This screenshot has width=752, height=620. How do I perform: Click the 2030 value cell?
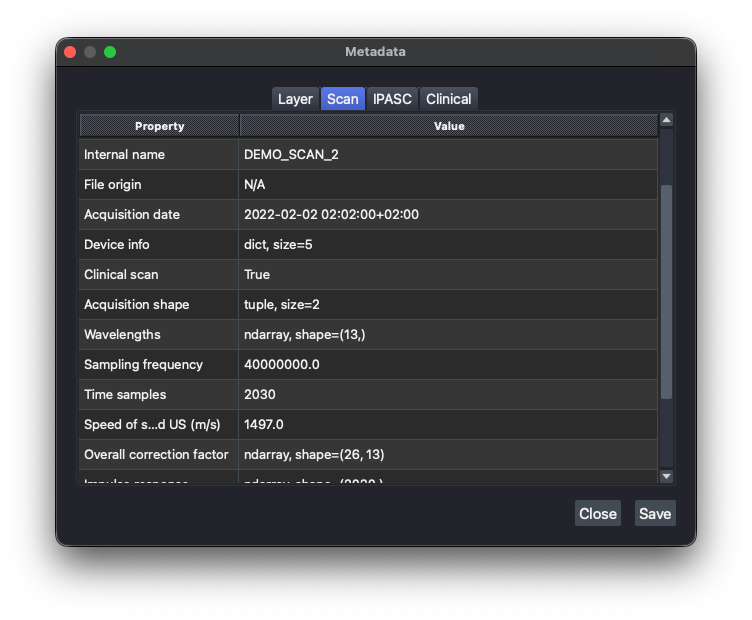click(448, 394)
